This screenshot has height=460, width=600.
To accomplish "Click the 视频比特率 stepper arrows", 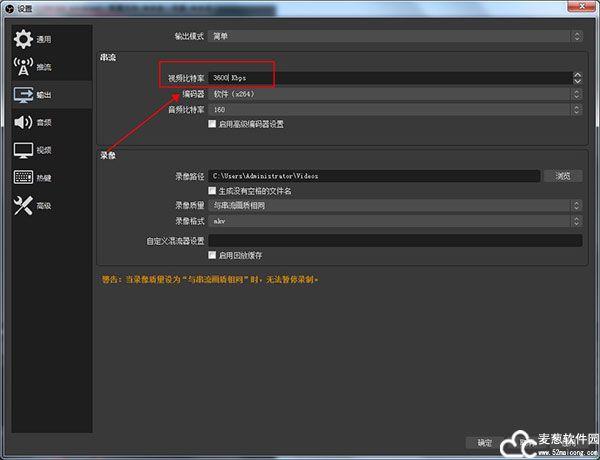I will [x=577, y=77].
